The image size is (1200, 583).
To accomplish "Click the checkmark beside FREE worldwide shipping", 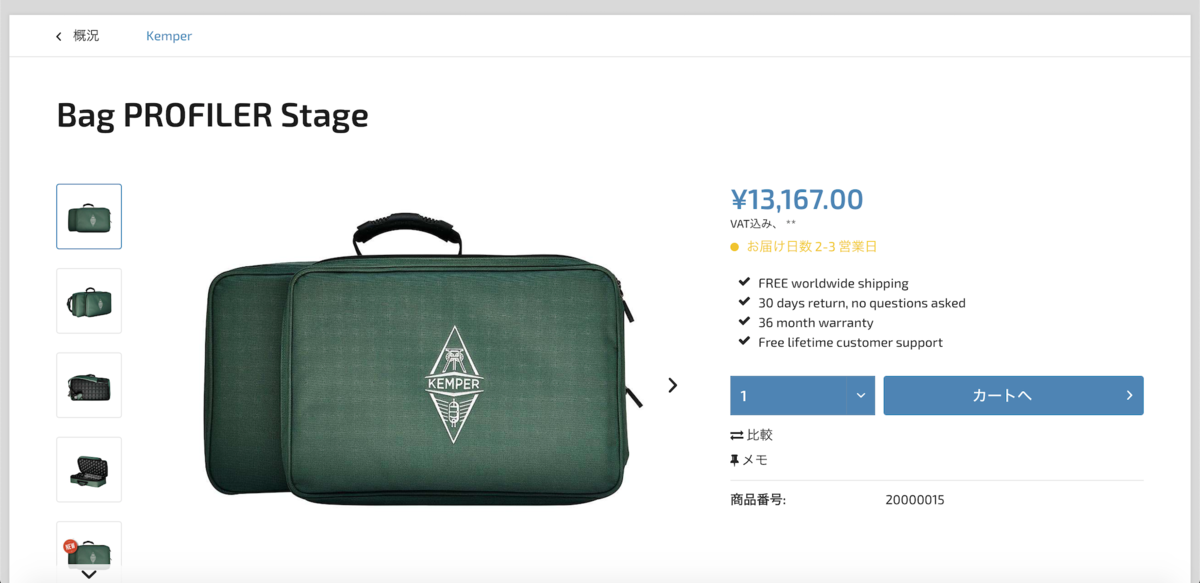I will click(x=743, y=283).
